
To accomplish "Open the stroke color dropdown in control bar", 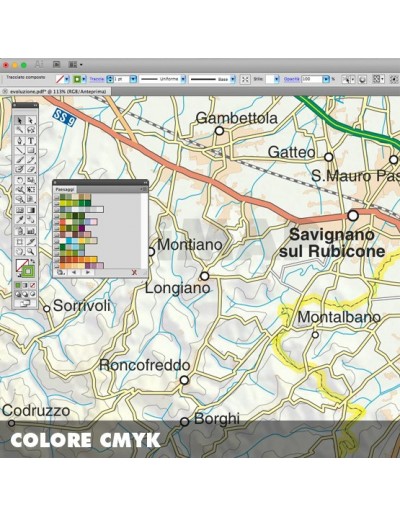I will pos(84,79).
